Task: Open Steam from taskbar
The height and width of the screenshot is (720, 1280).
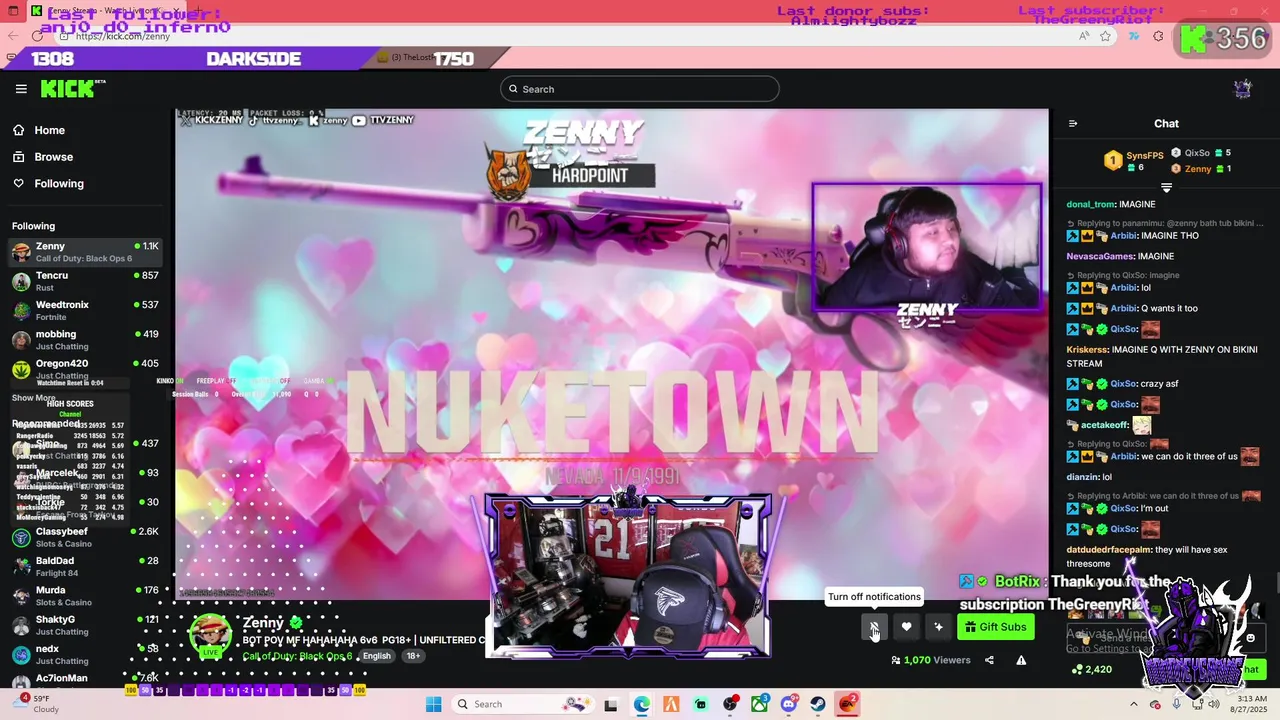Action: coord(818,704)
